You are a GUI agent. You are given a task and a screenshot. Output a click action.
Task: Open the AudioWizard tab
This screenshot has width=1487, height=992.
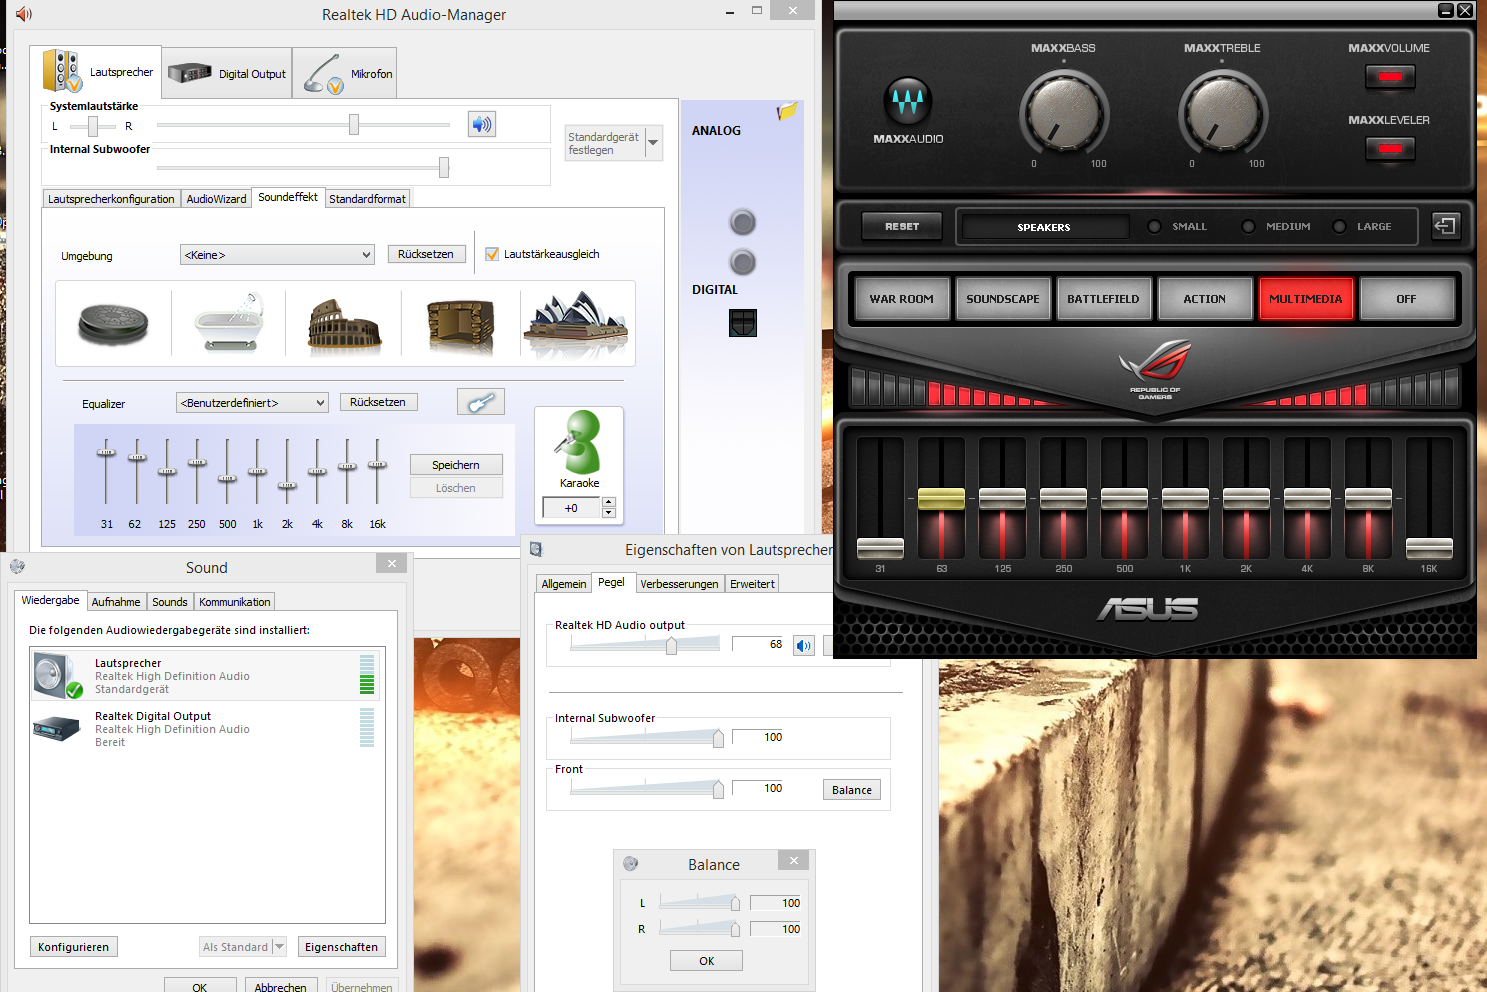tap(216, 199)
